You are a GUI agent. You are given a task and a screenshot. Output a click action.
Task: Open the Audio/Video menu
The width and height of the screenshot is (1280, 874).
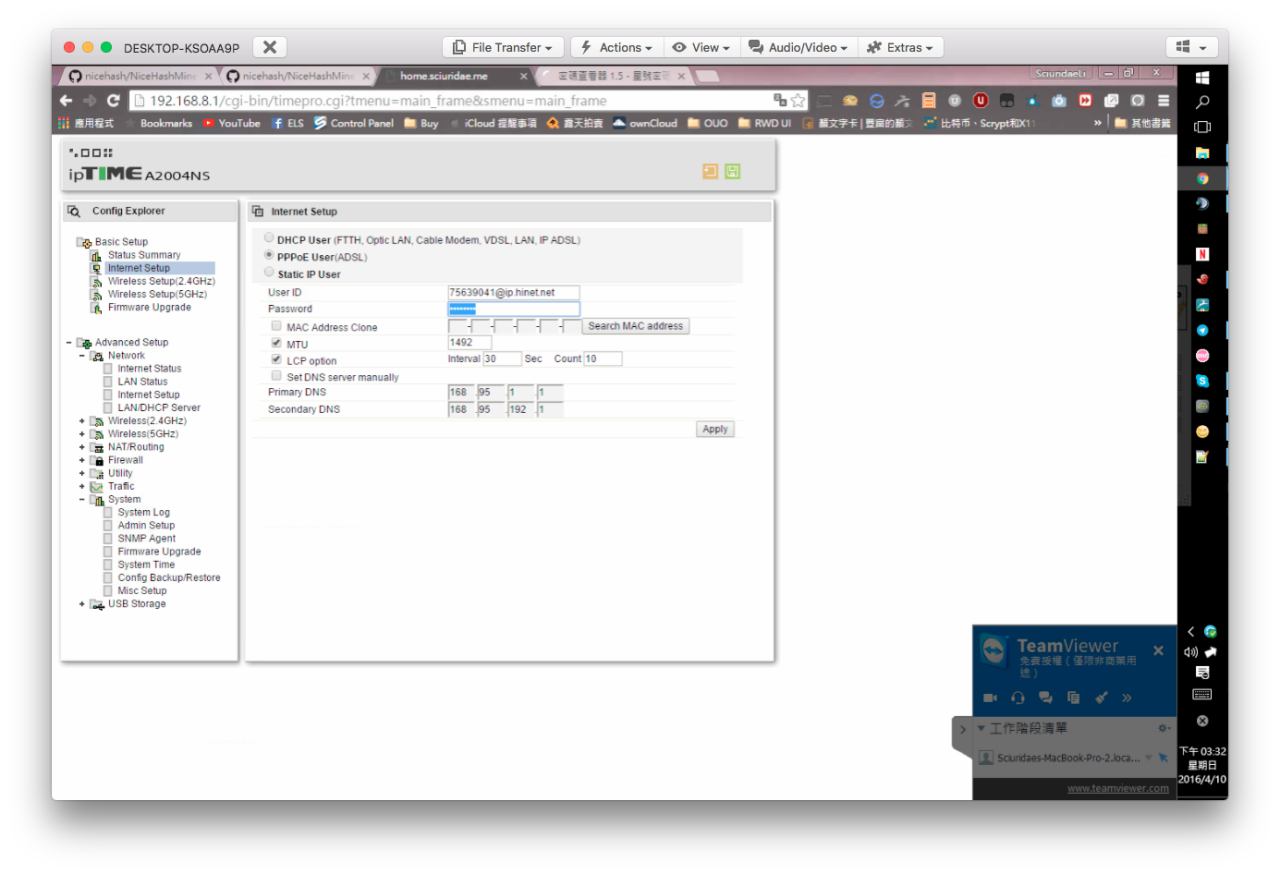(x=798, y=47)
